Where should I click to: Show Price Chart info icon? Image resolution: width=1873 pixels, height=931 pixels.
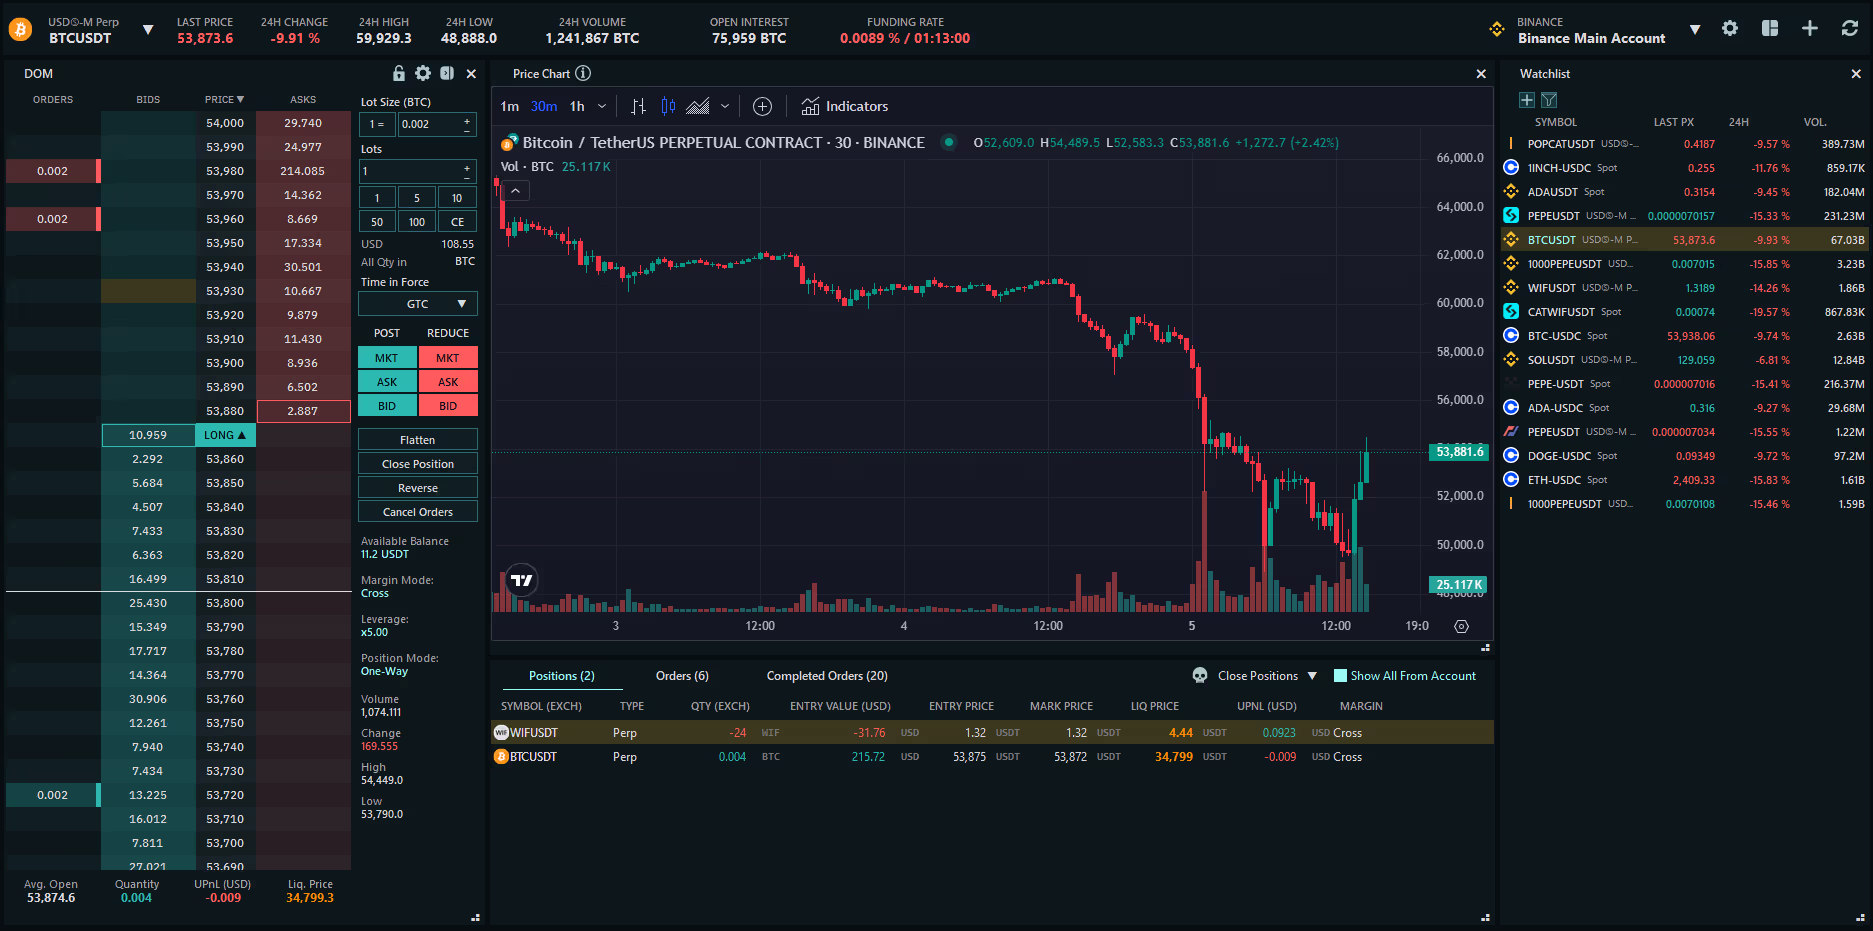click(583, 73)
